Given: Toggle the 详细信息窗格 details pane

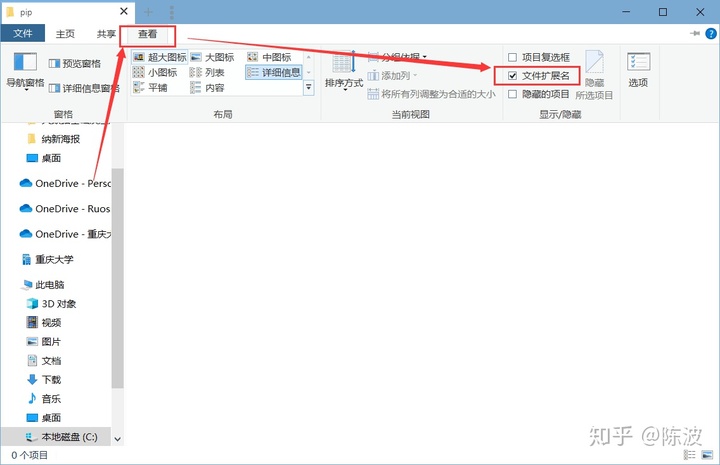Looking at the screenshot, I should click(84, 88).
